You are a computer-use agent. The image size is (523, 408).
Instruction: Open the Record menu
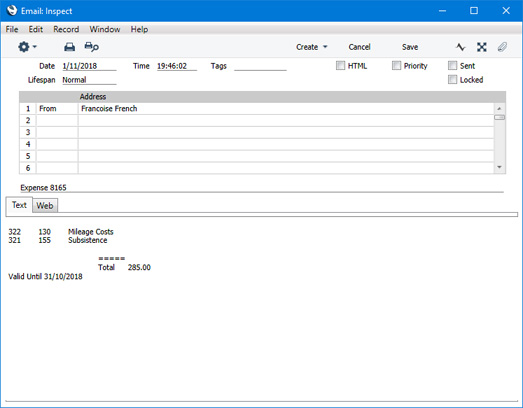pos(66,29)
